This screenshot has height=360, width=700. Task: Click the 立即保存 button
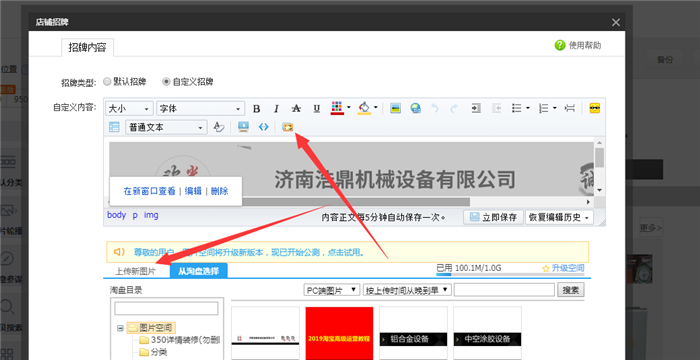[x=493, y=217]
